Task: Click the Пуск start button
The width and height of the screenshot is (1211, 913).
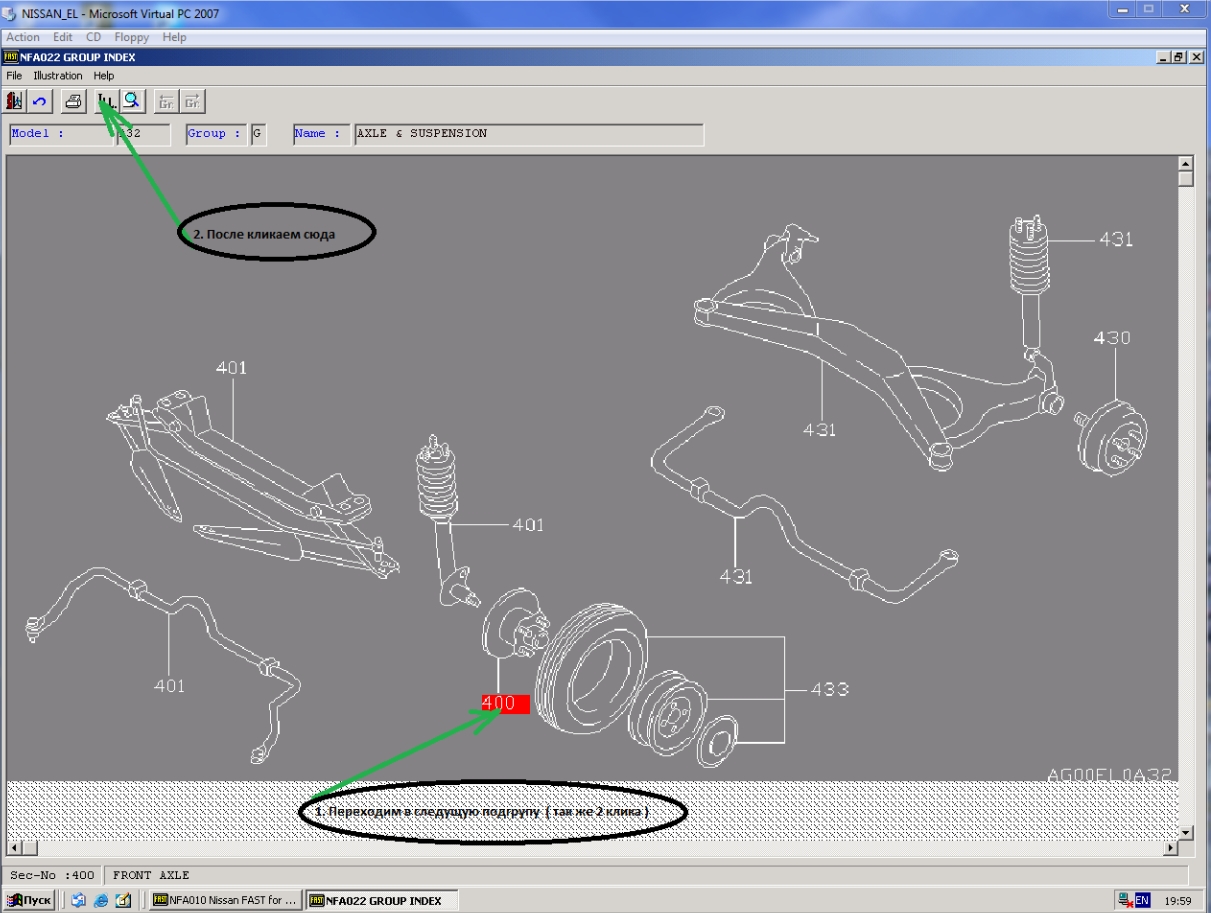Action: point(29,900)
